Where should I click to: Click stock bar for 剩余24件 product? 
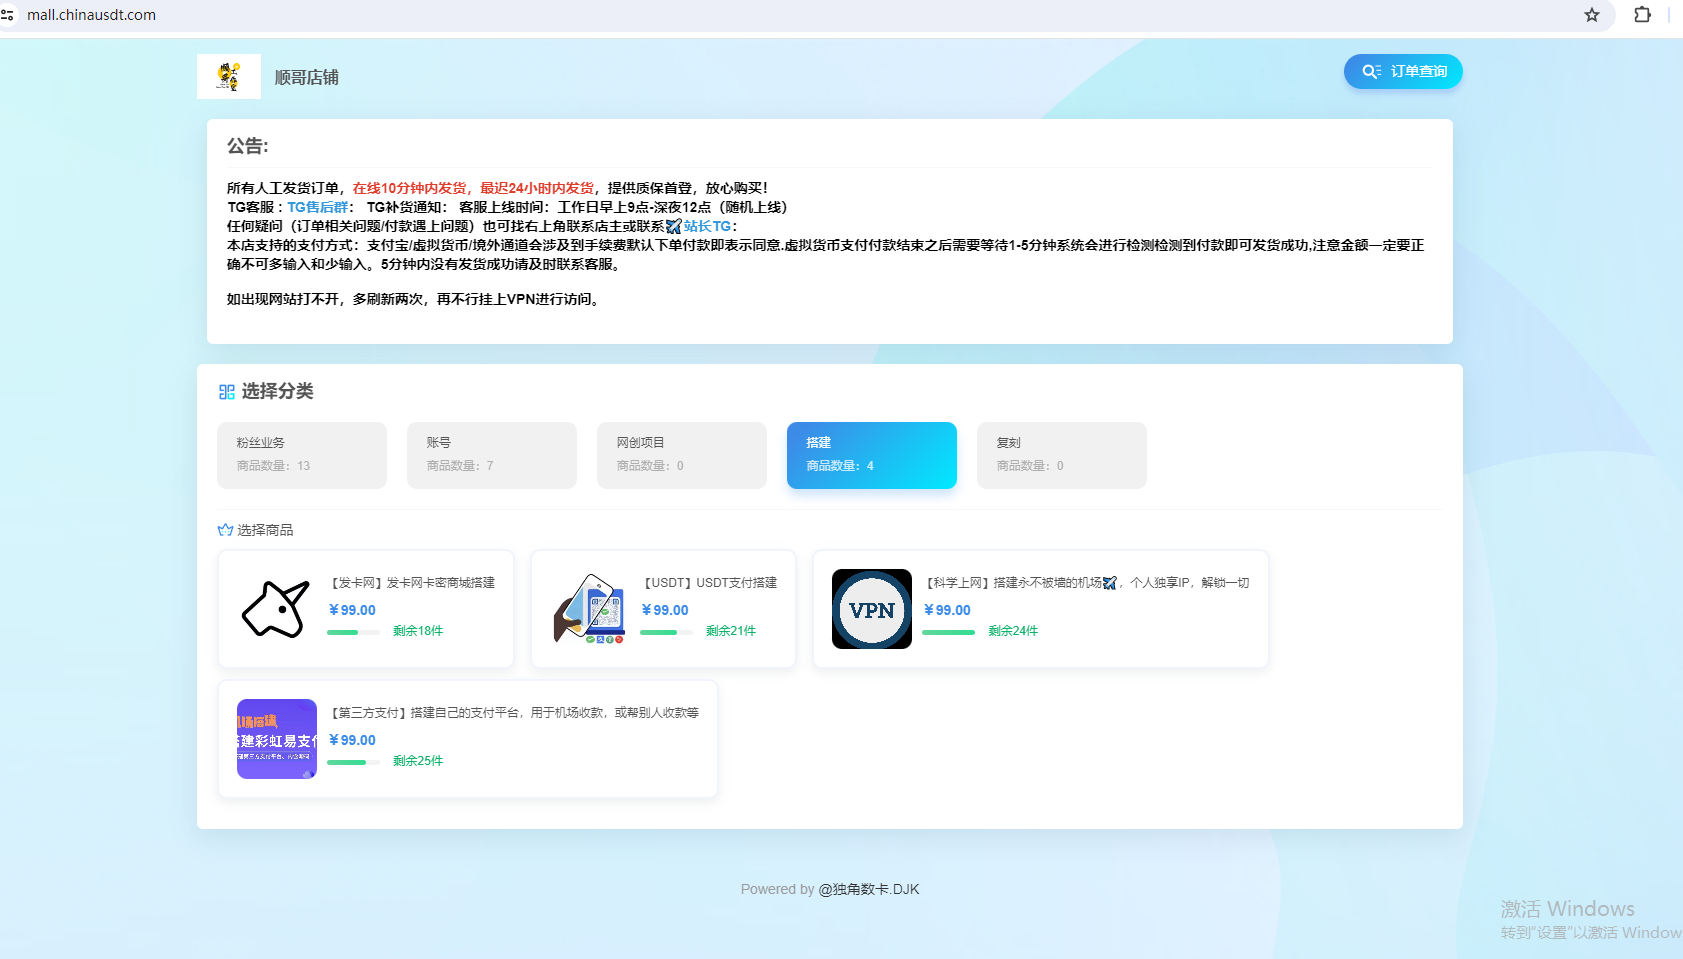click(948, 632)
